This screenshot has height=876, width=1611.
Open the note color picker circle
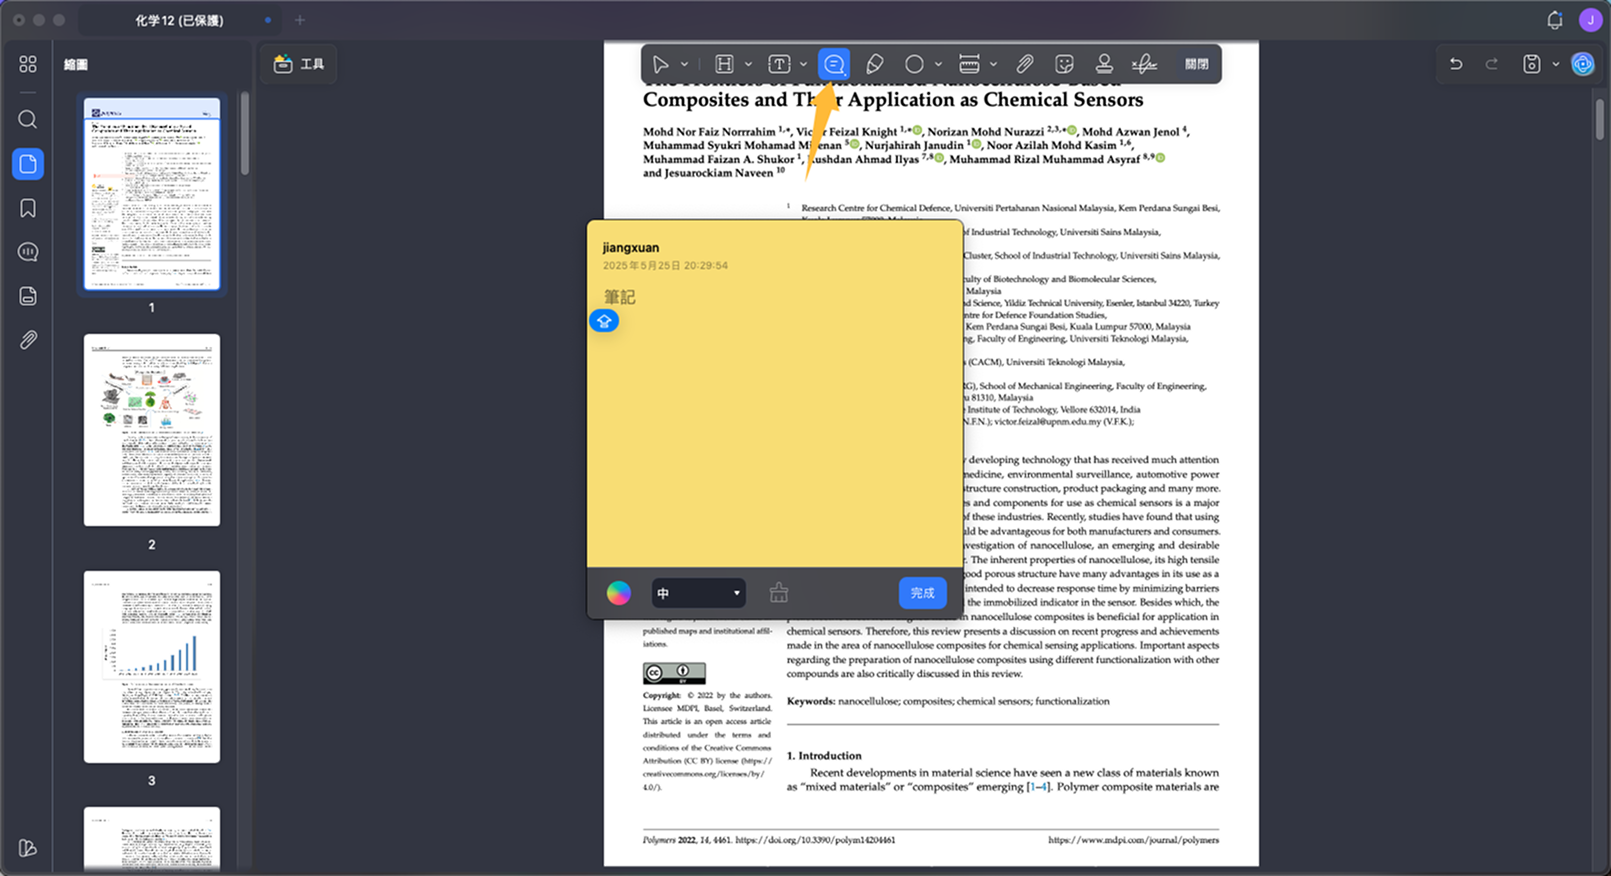(618, 593)
